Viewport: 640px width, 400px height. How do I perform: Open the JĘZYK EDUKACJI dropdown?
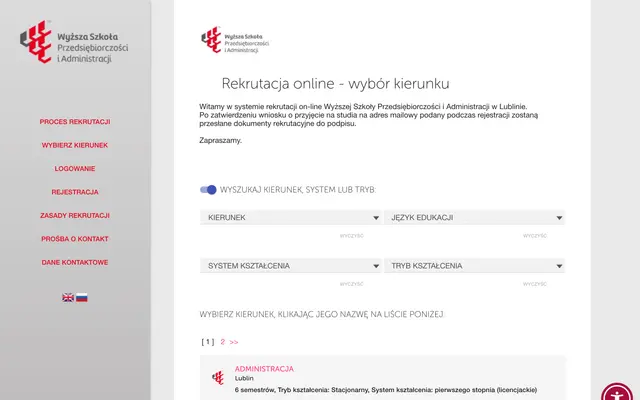pos(474,218)
